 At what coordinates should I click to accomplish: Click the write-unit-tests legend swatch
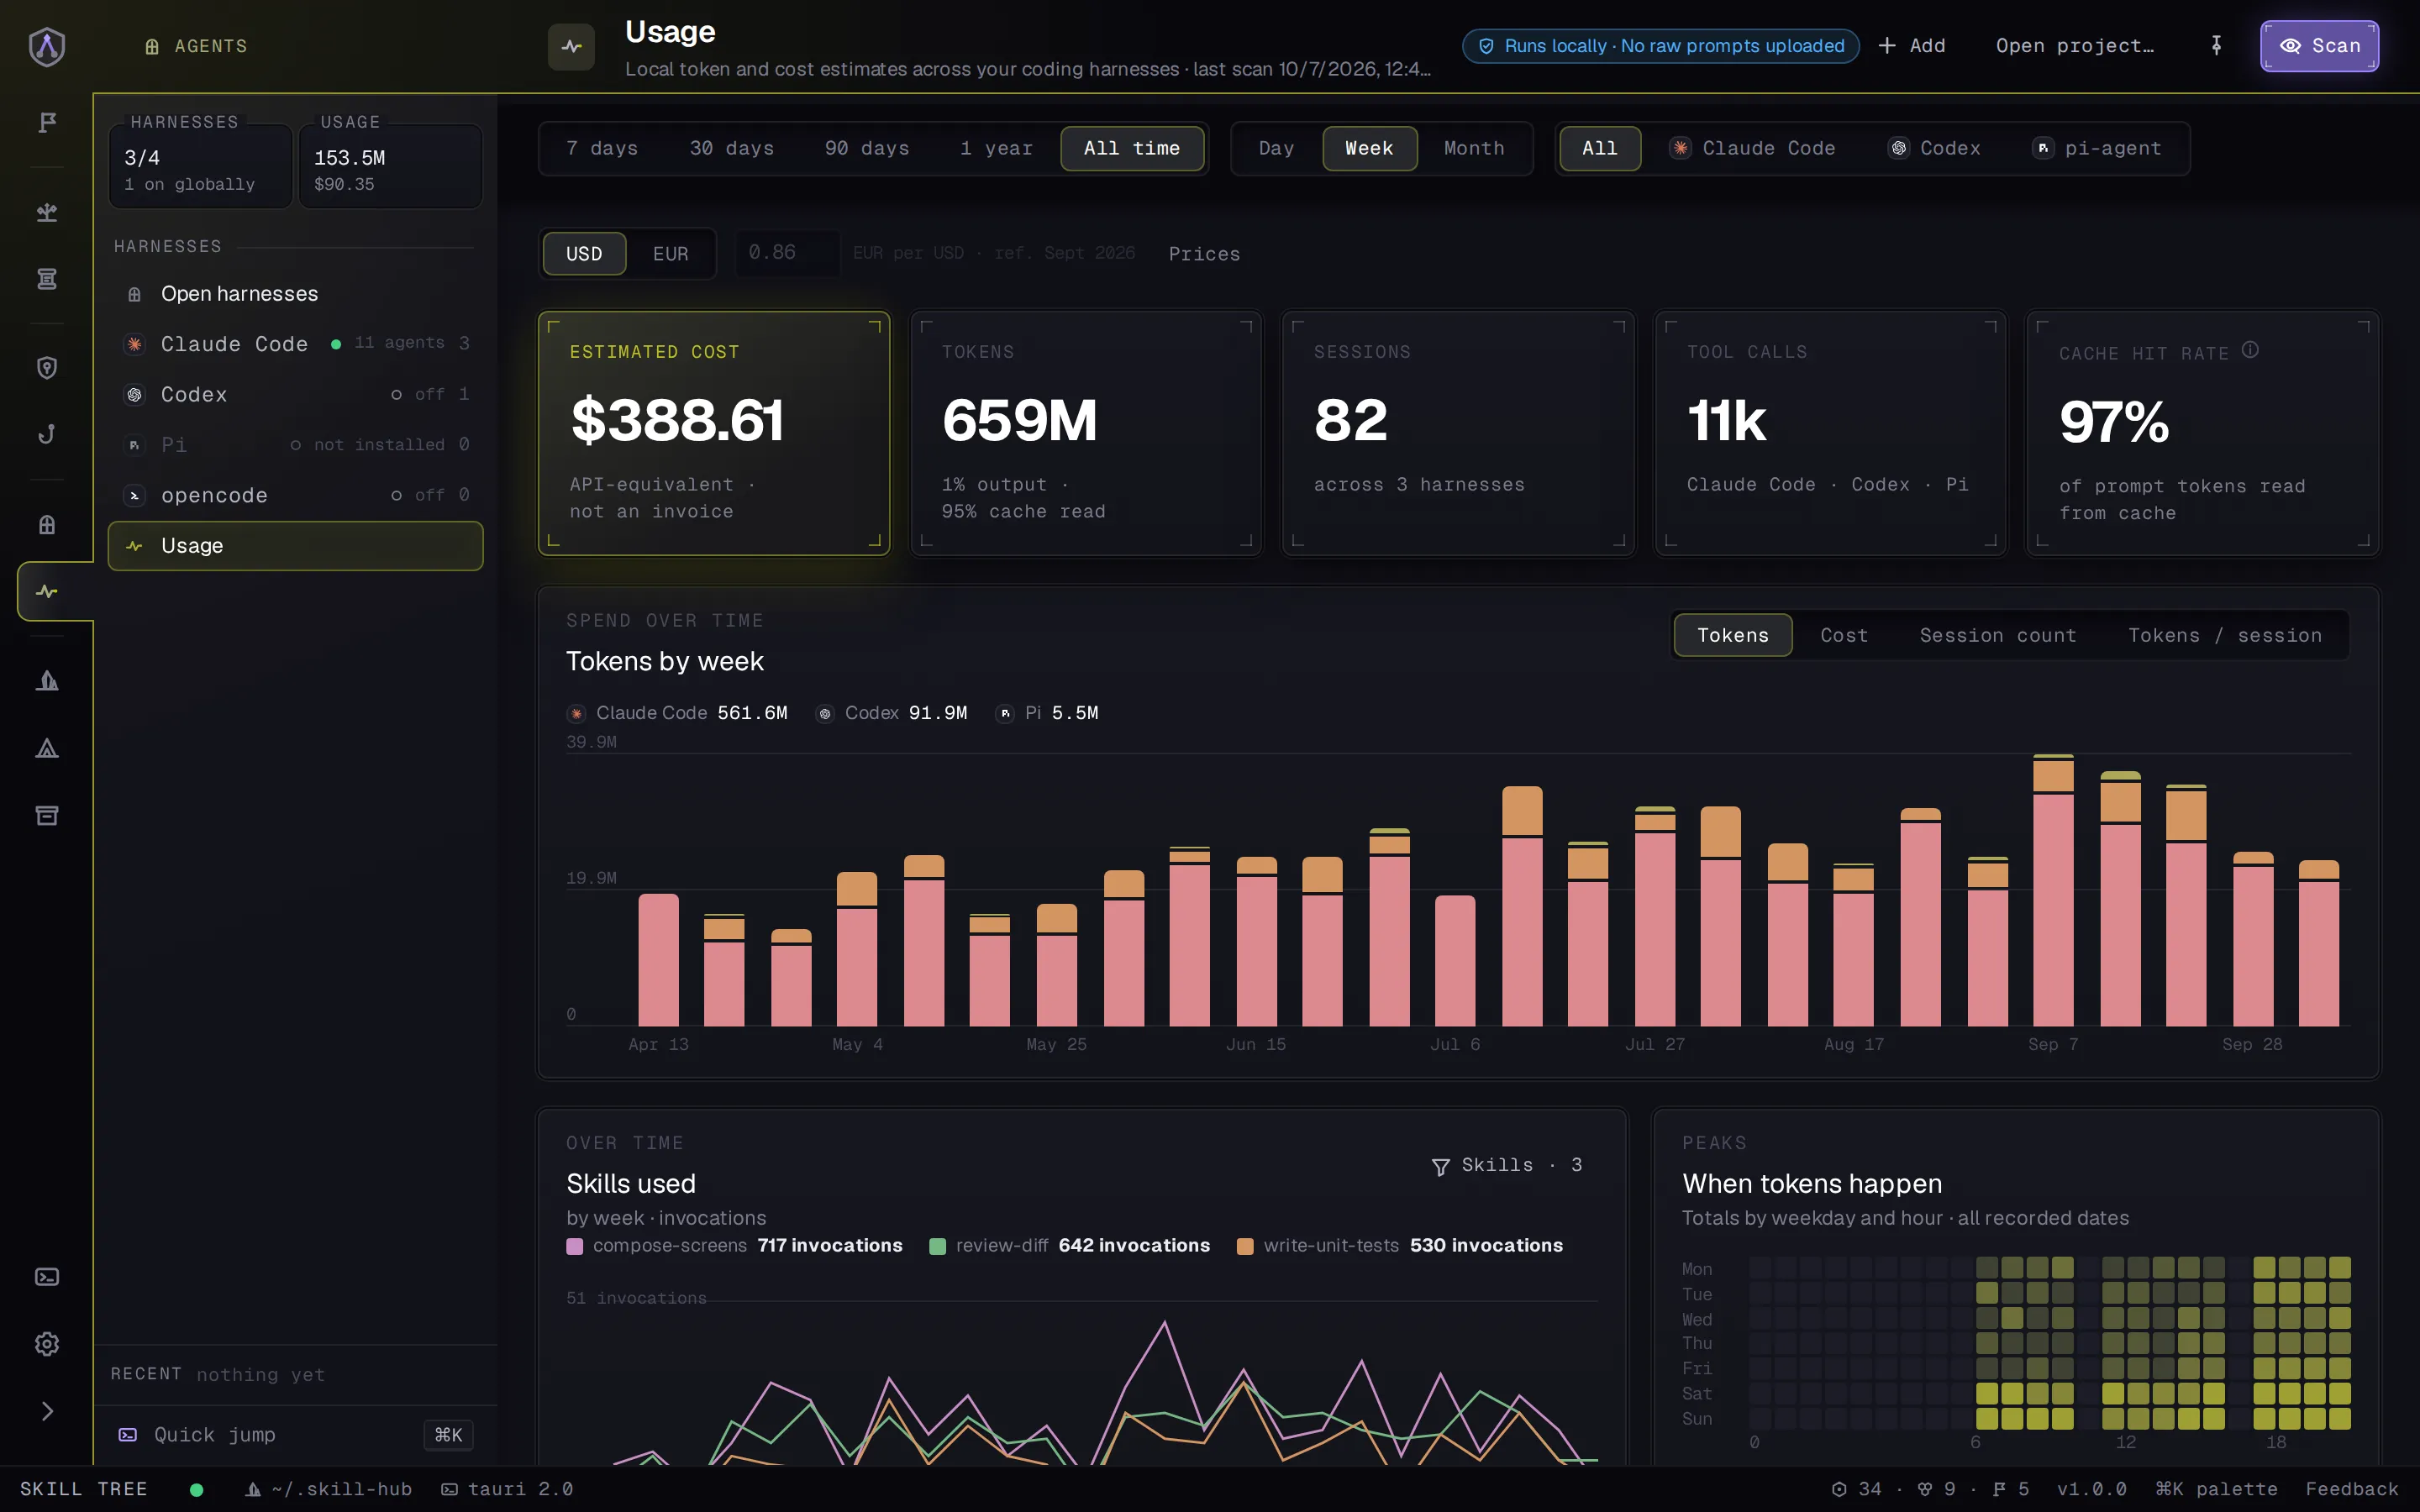click(x=1245, y=1246)
